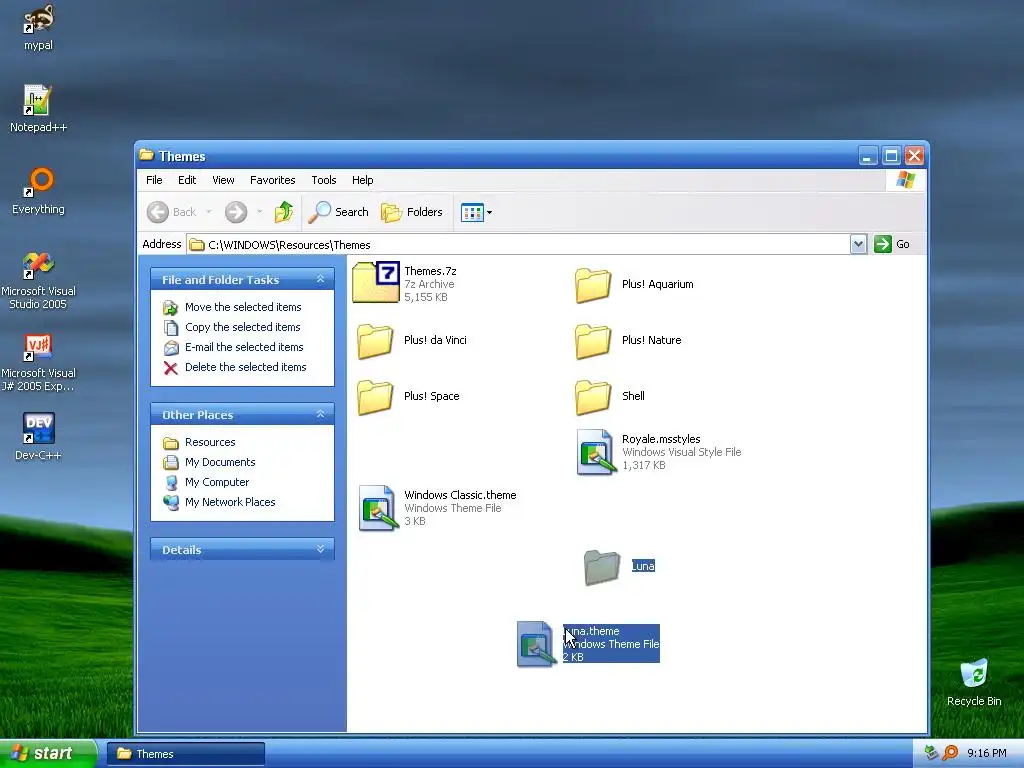Select the Luna.theme file icon
1024x768 pixels.
[537, 644]
